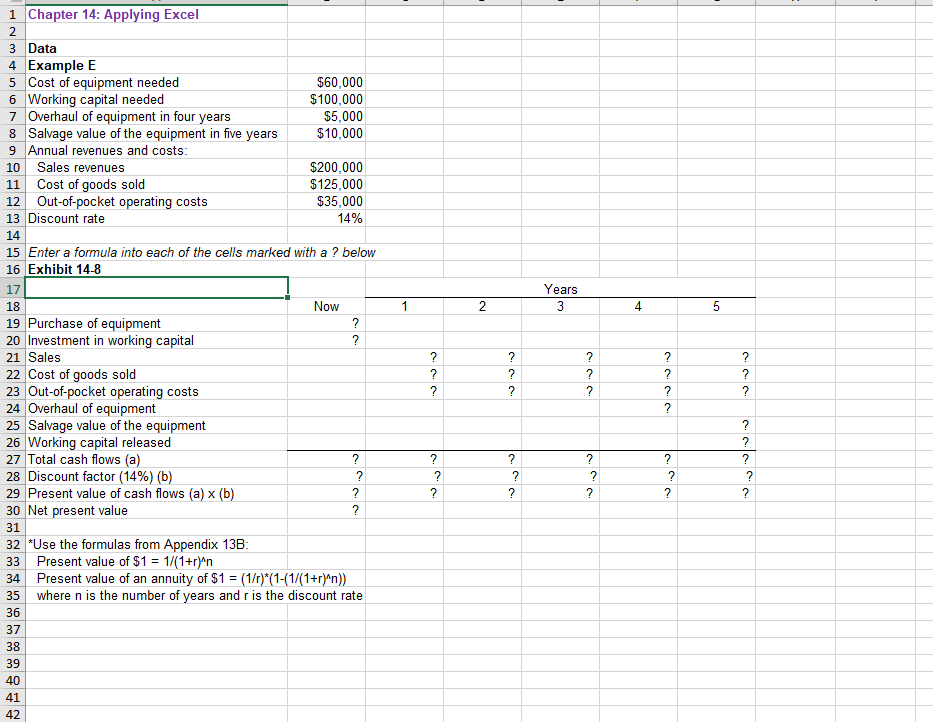Select Cost of goods sold '?' under year 2
The height and width of the screenshot is (722, 933).
pos(483,374)
